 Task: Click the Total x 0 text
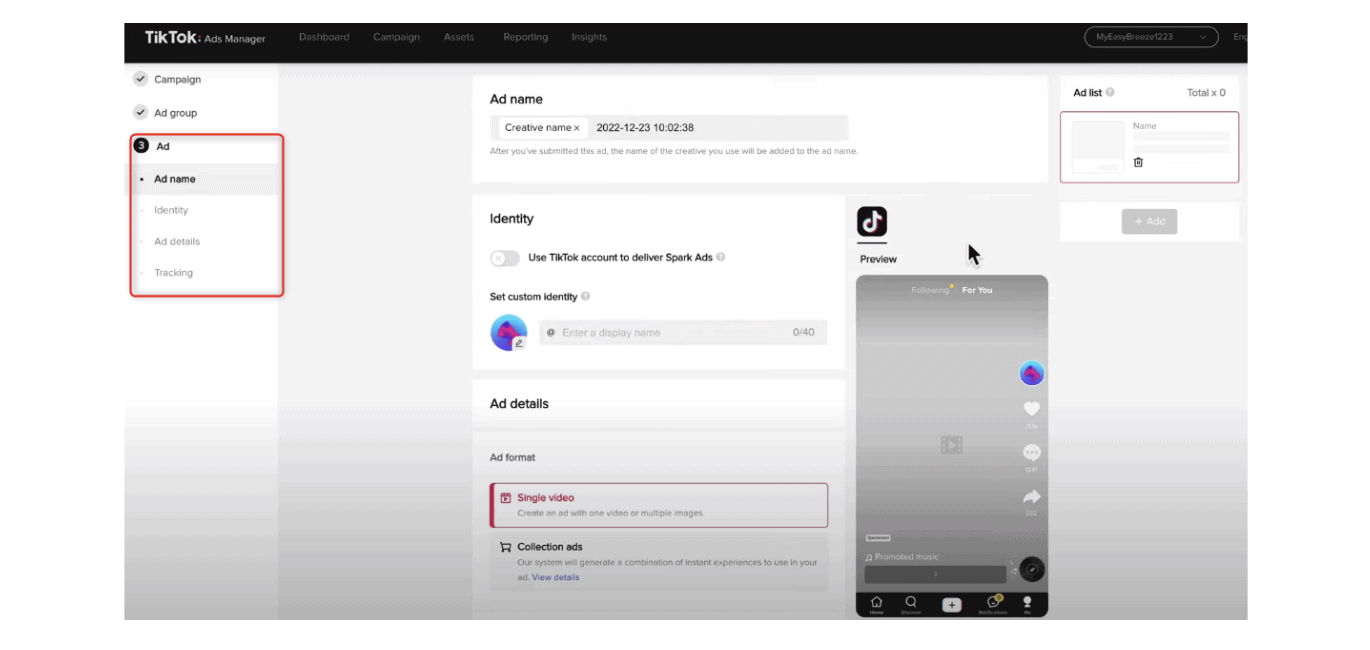coord(1206,92)
